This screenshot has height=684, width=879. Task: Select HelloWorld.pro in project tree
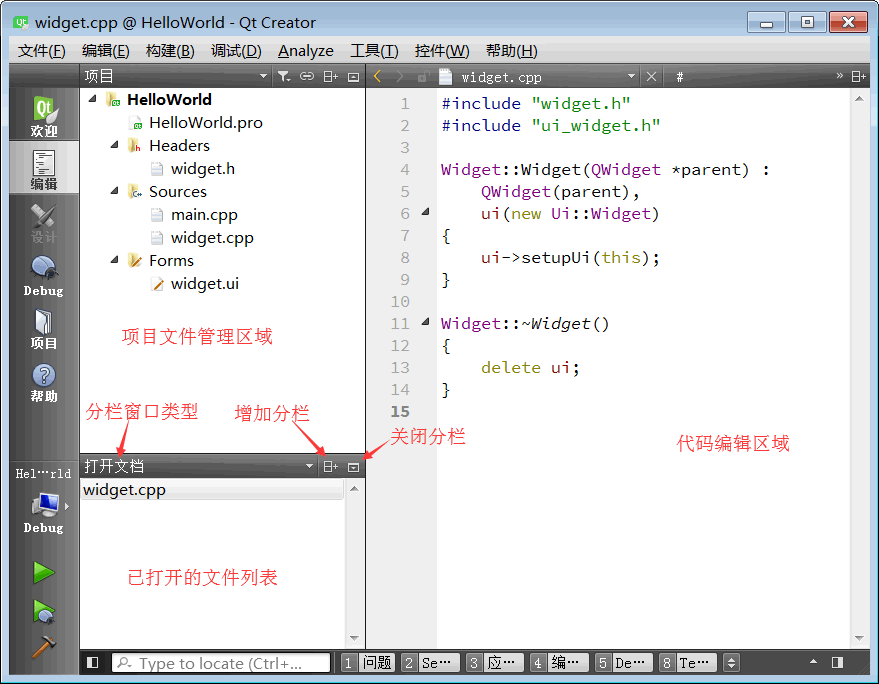(205, 122)
